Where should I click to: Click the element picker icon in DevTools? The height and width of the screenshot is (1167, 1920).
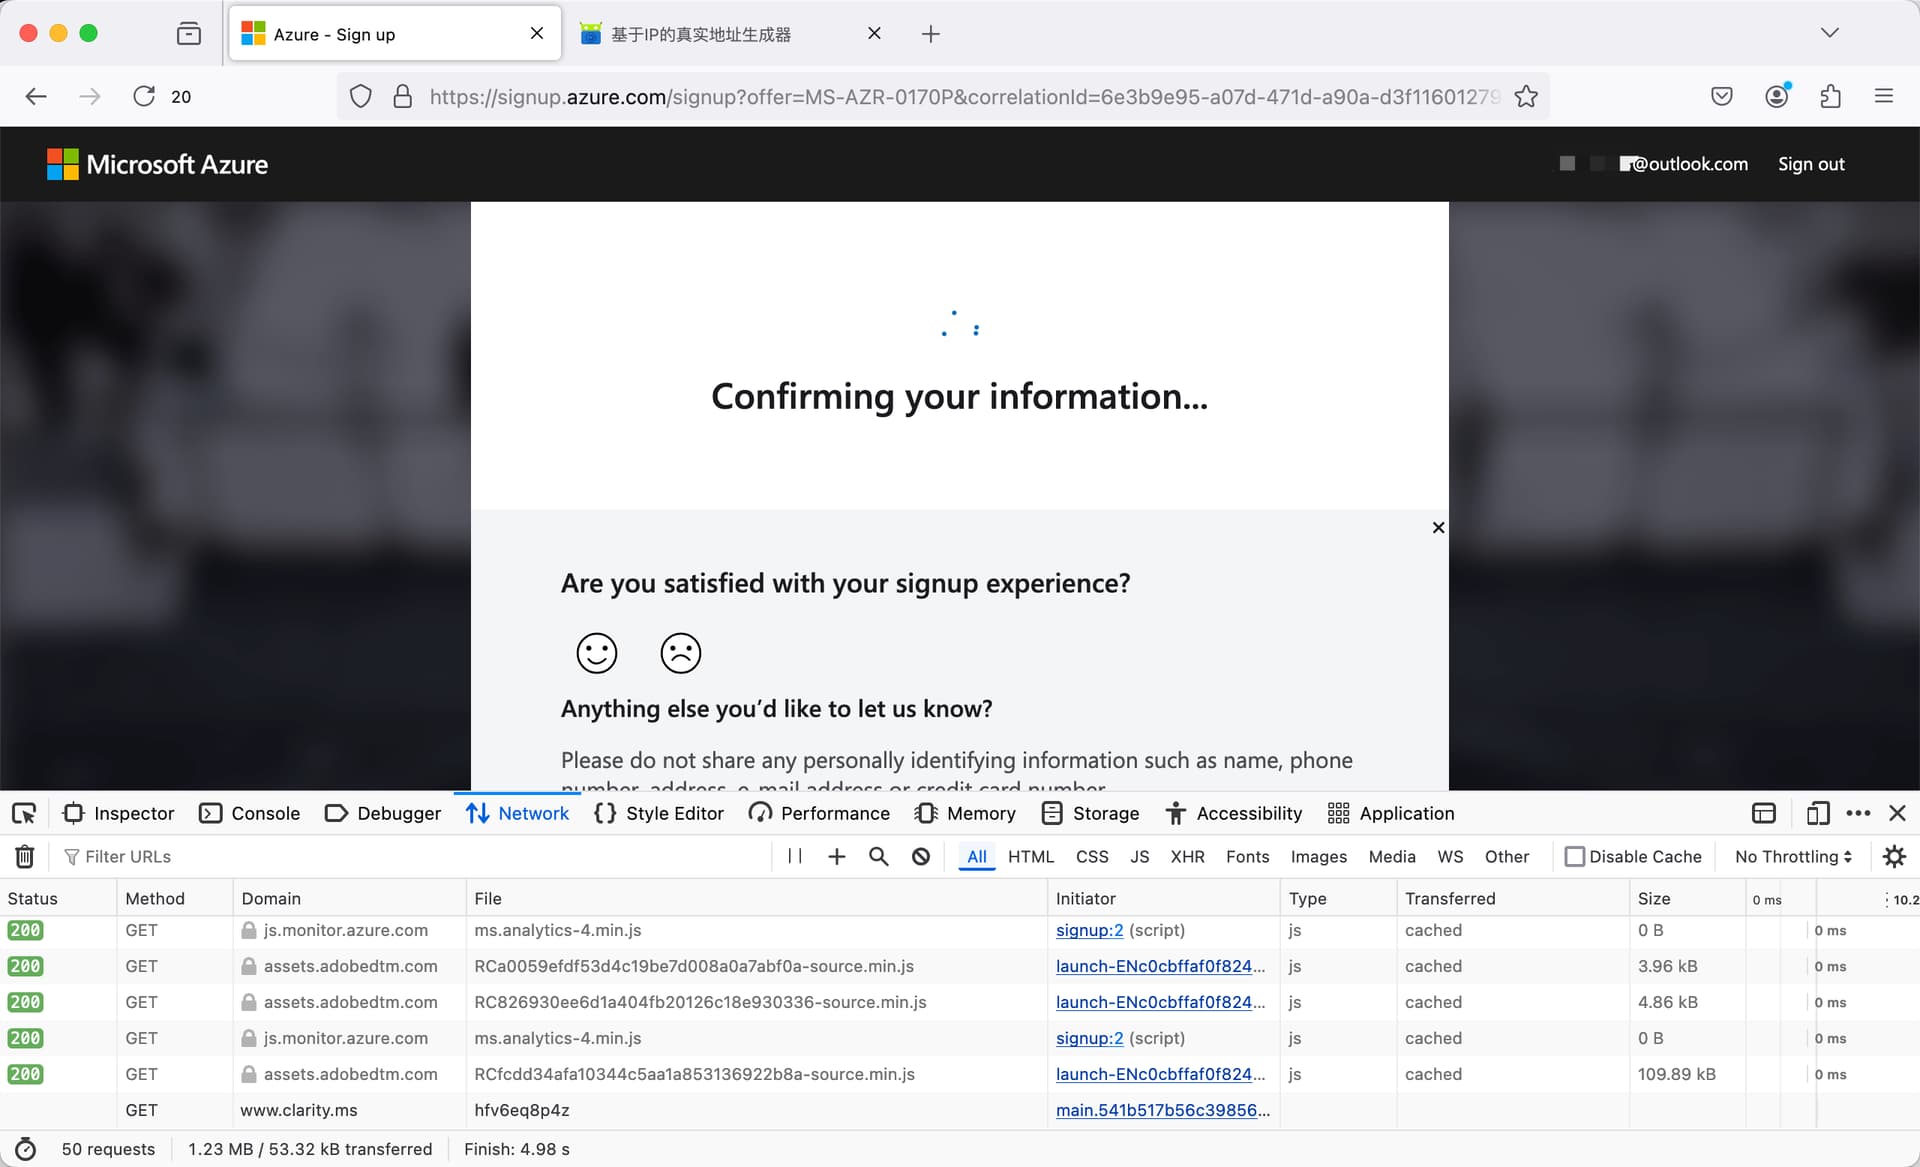[x=24, y=813]
